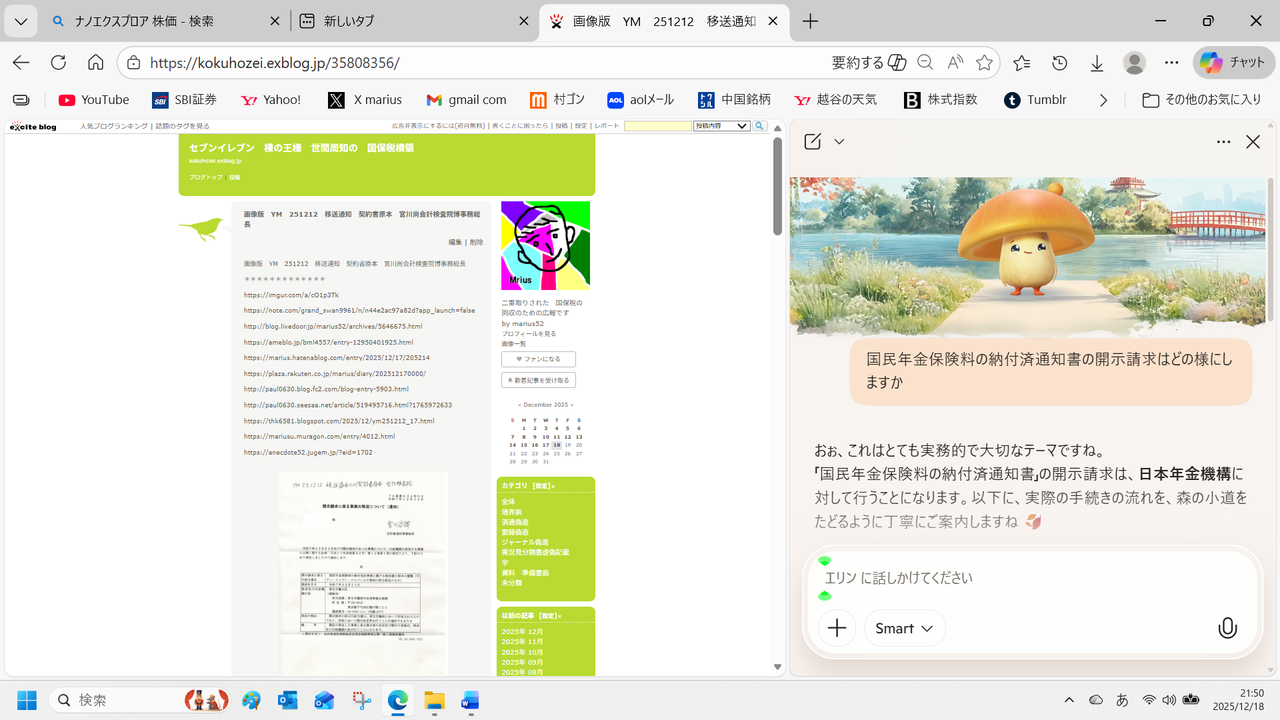Activate Read aloud icon in address bar

955,63
